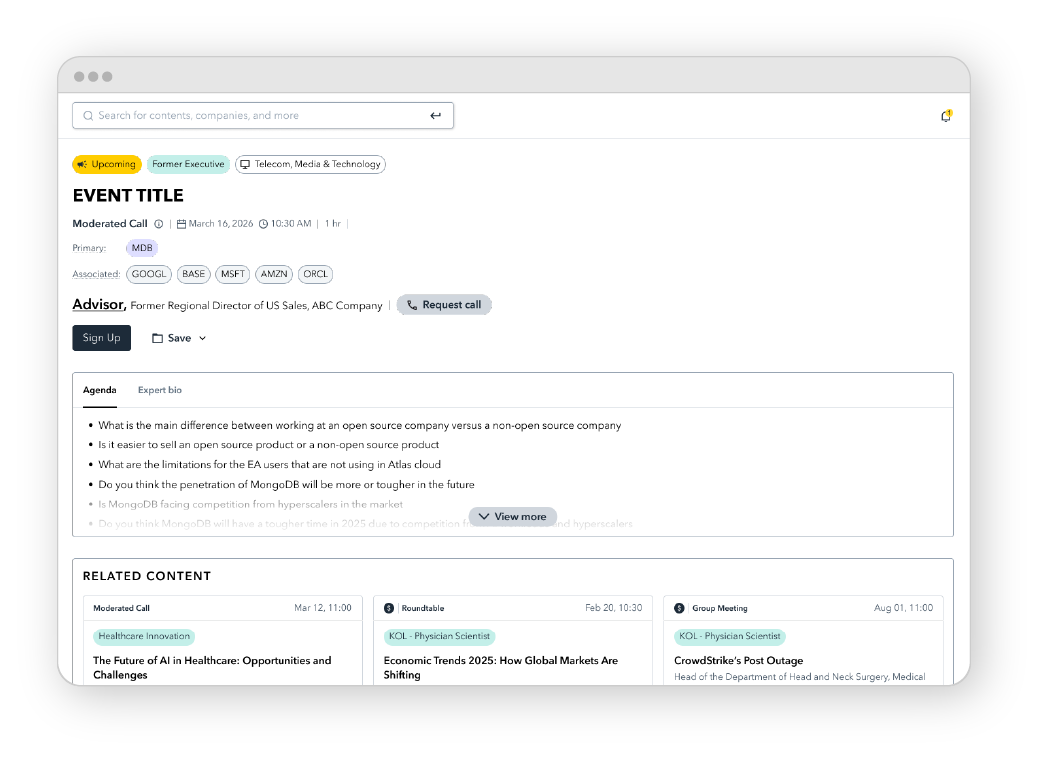This screenshot has height=759, width=1044.
Task: Click the RELATED CONTENT heading
Action: tap(146, 577)
